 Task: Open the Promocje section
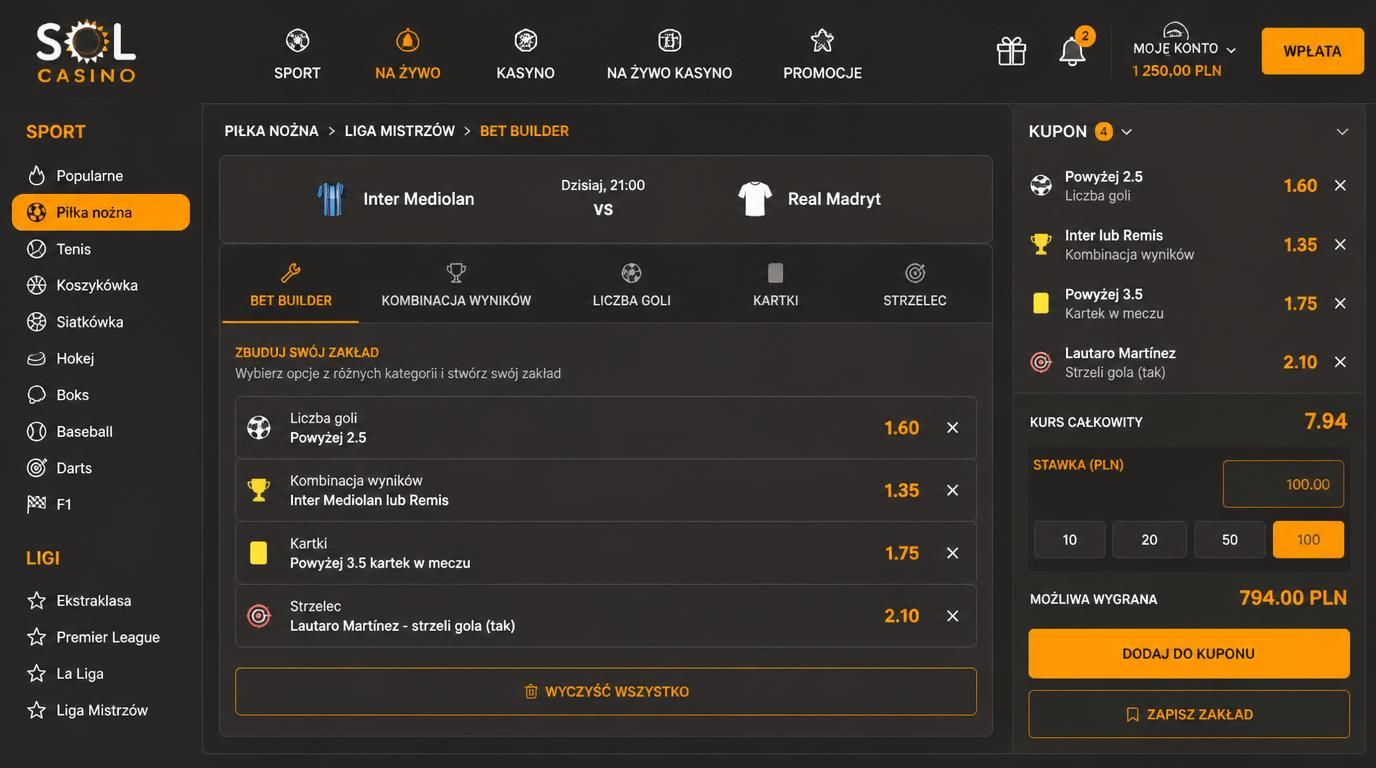click(822, 55)
